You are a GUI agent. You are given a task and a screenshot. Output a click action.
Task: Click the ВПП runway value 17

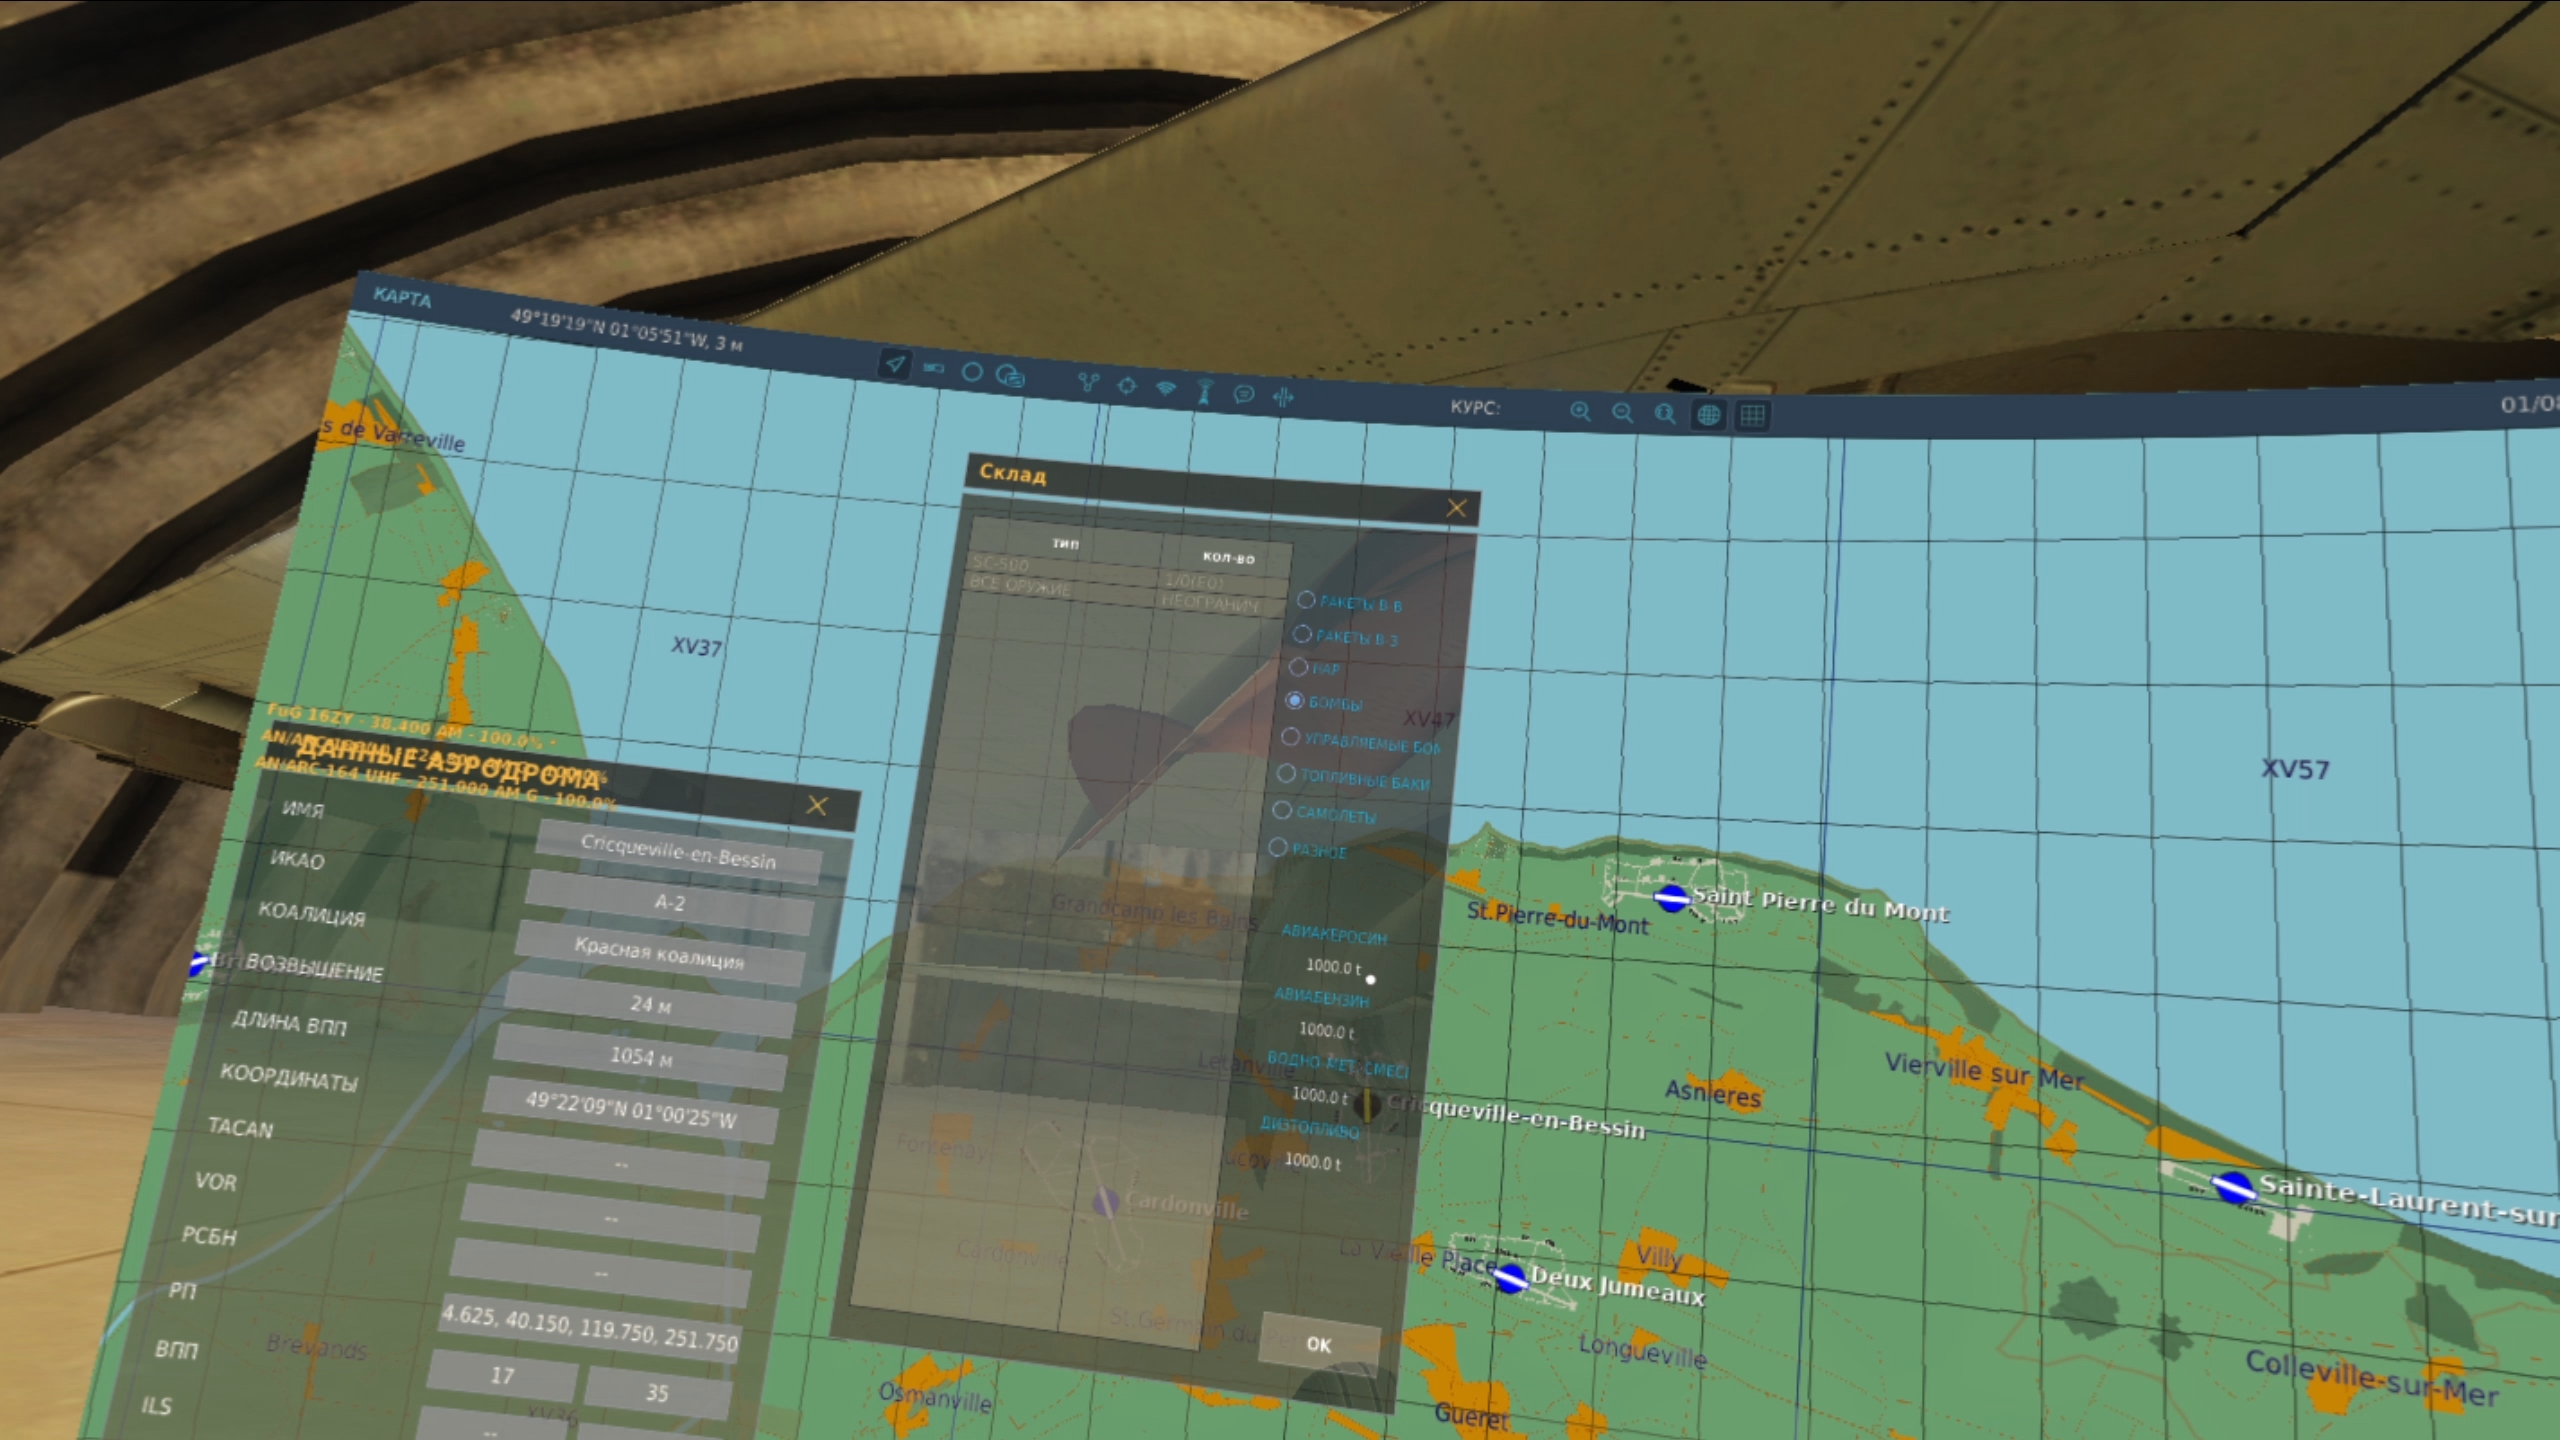tap(502, 1376)
